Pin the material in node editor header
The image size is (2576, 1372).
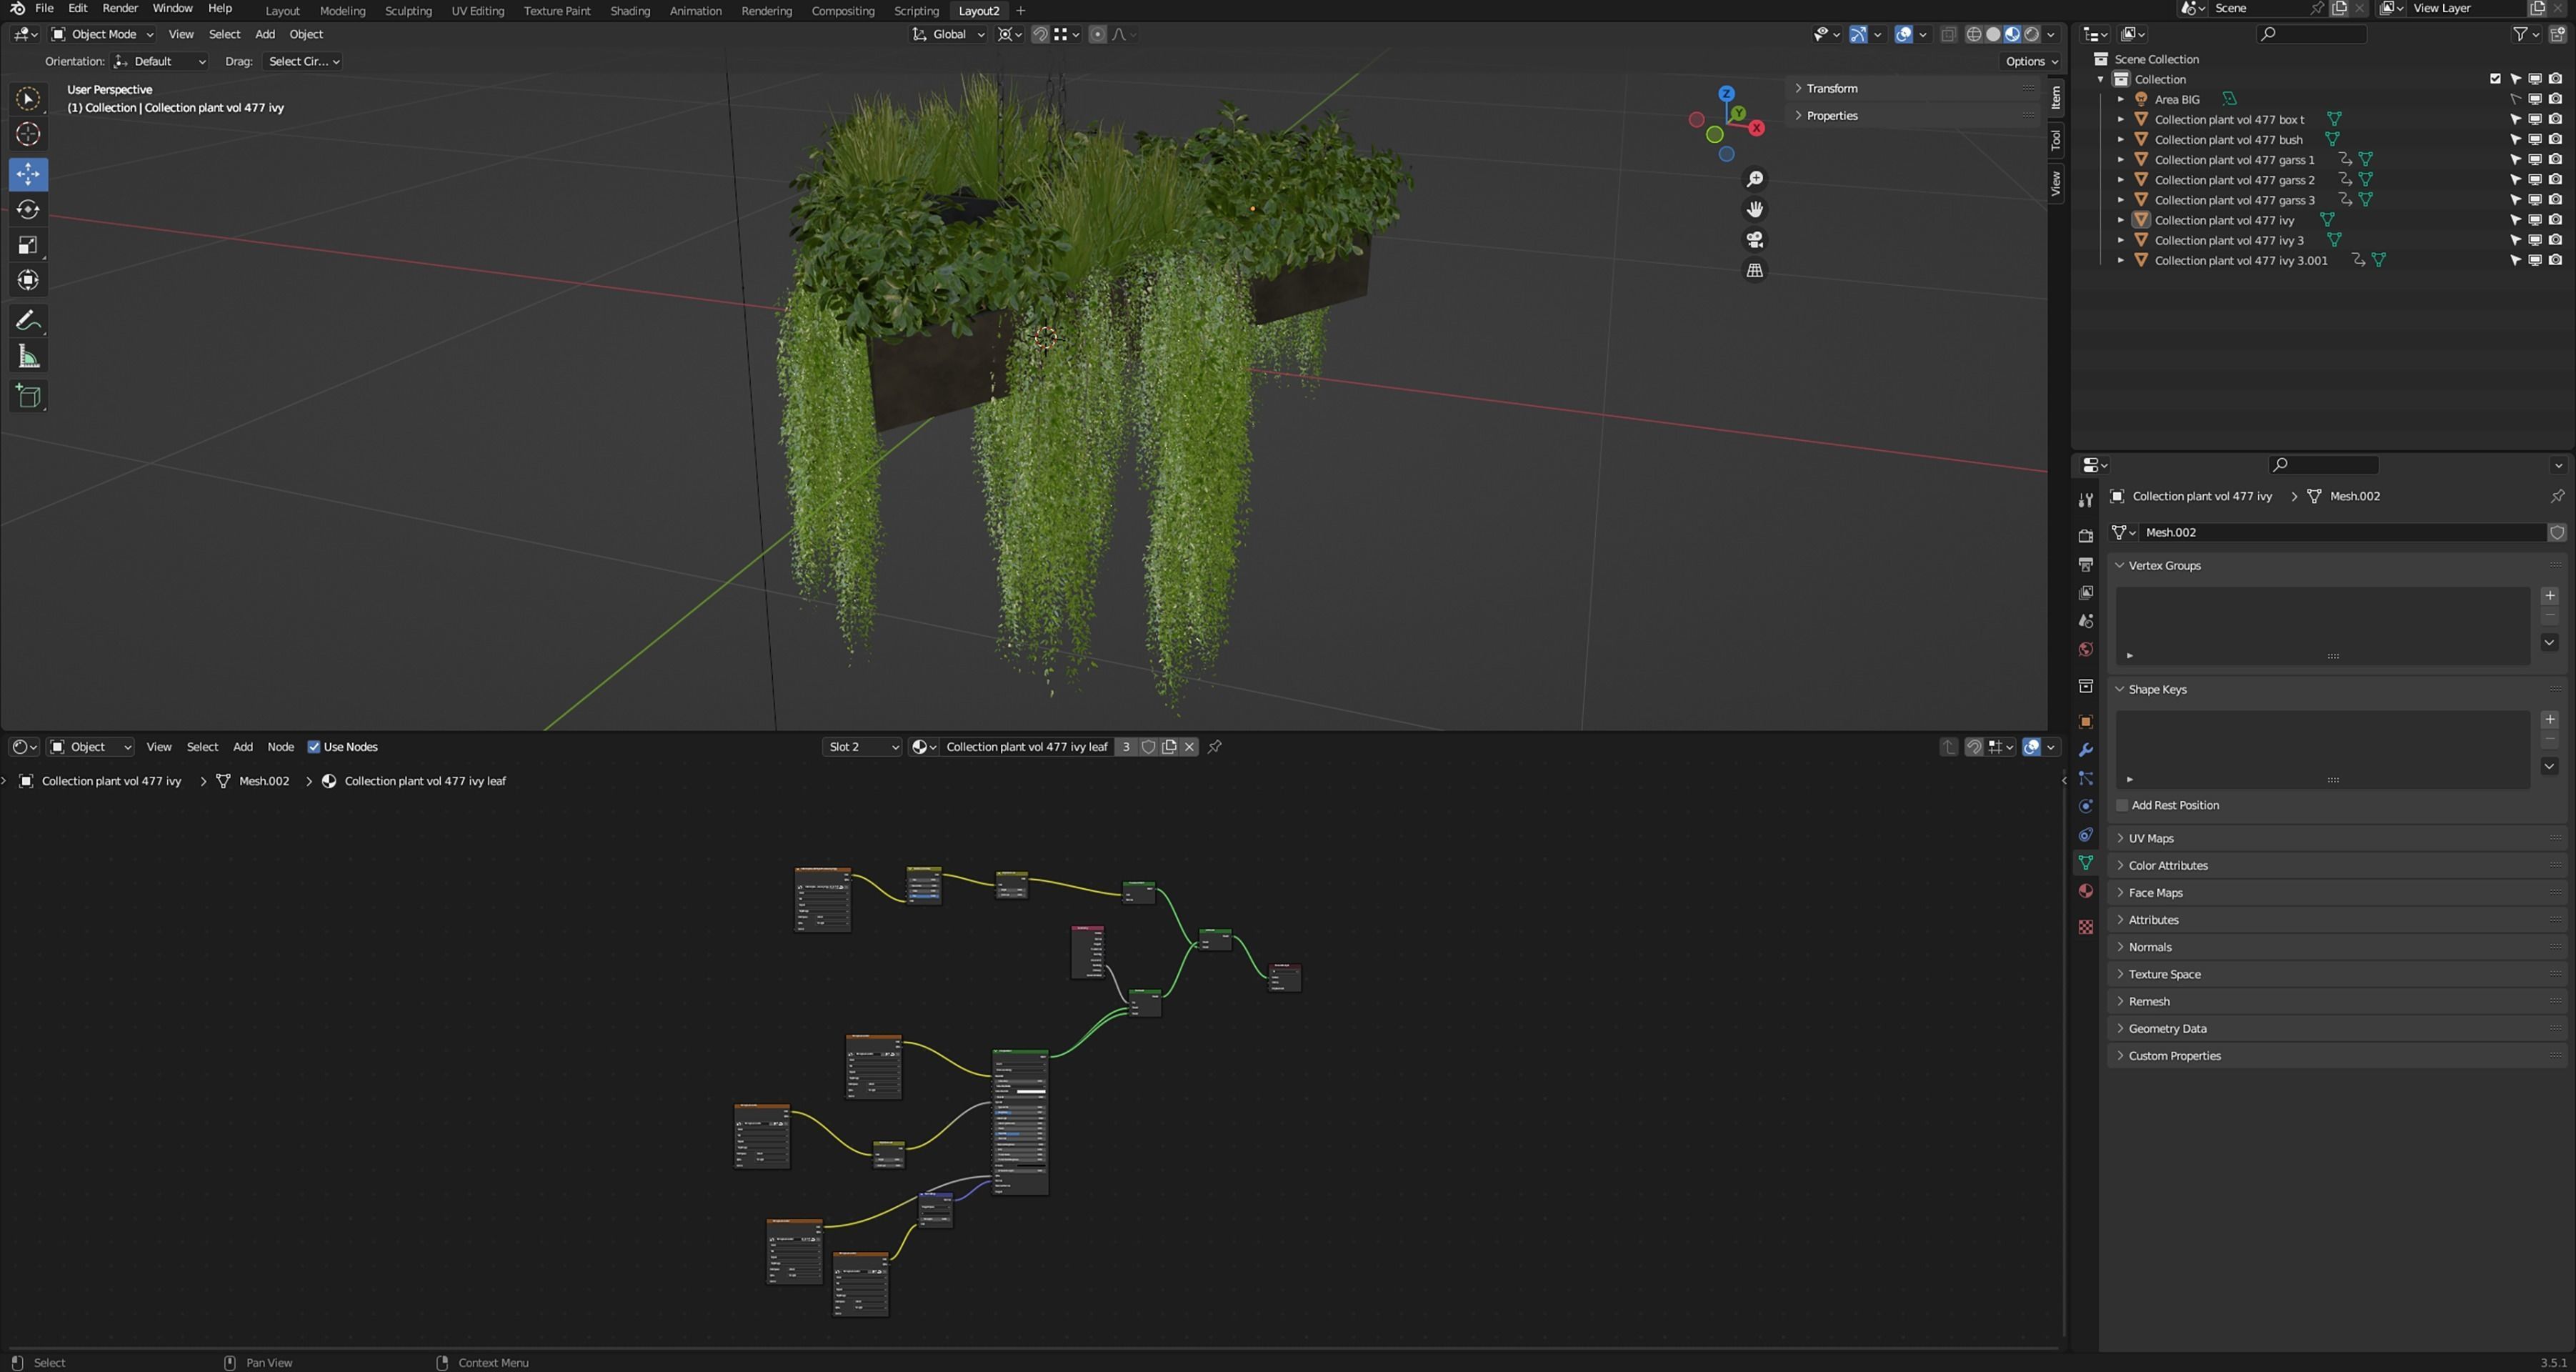click(1214, 747)
